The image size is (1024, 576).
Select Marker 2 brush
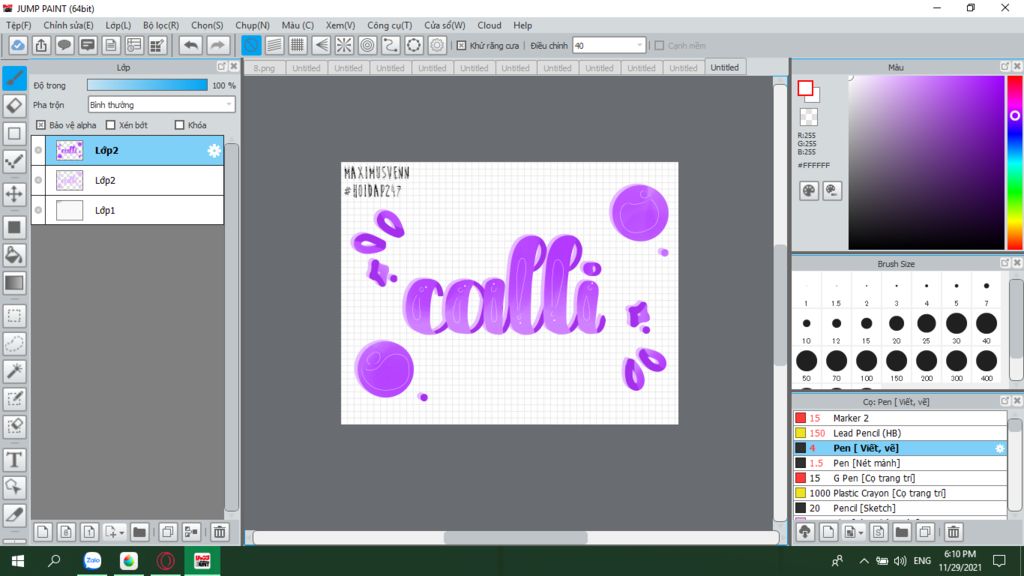[x=900, y=418]
